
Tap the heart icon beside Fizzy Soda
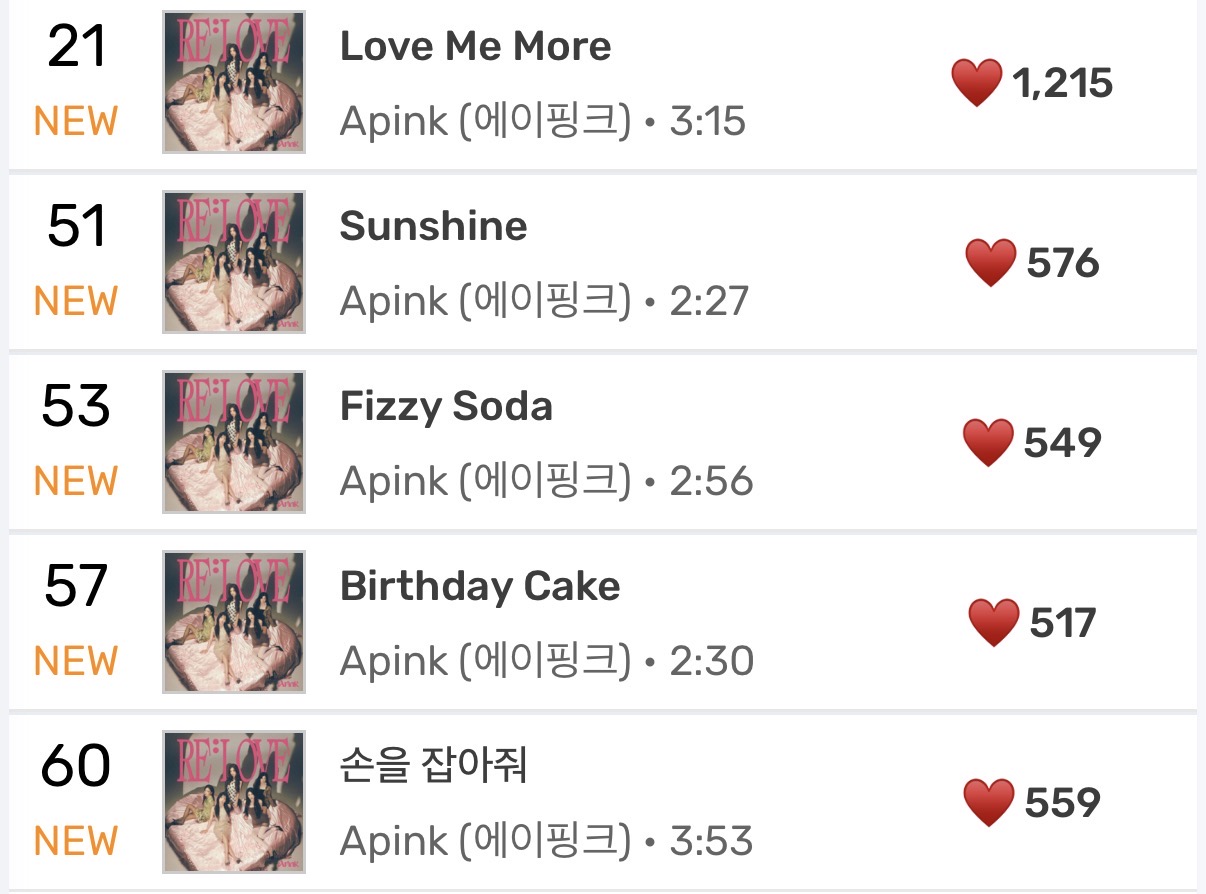(x=987, y=443)
